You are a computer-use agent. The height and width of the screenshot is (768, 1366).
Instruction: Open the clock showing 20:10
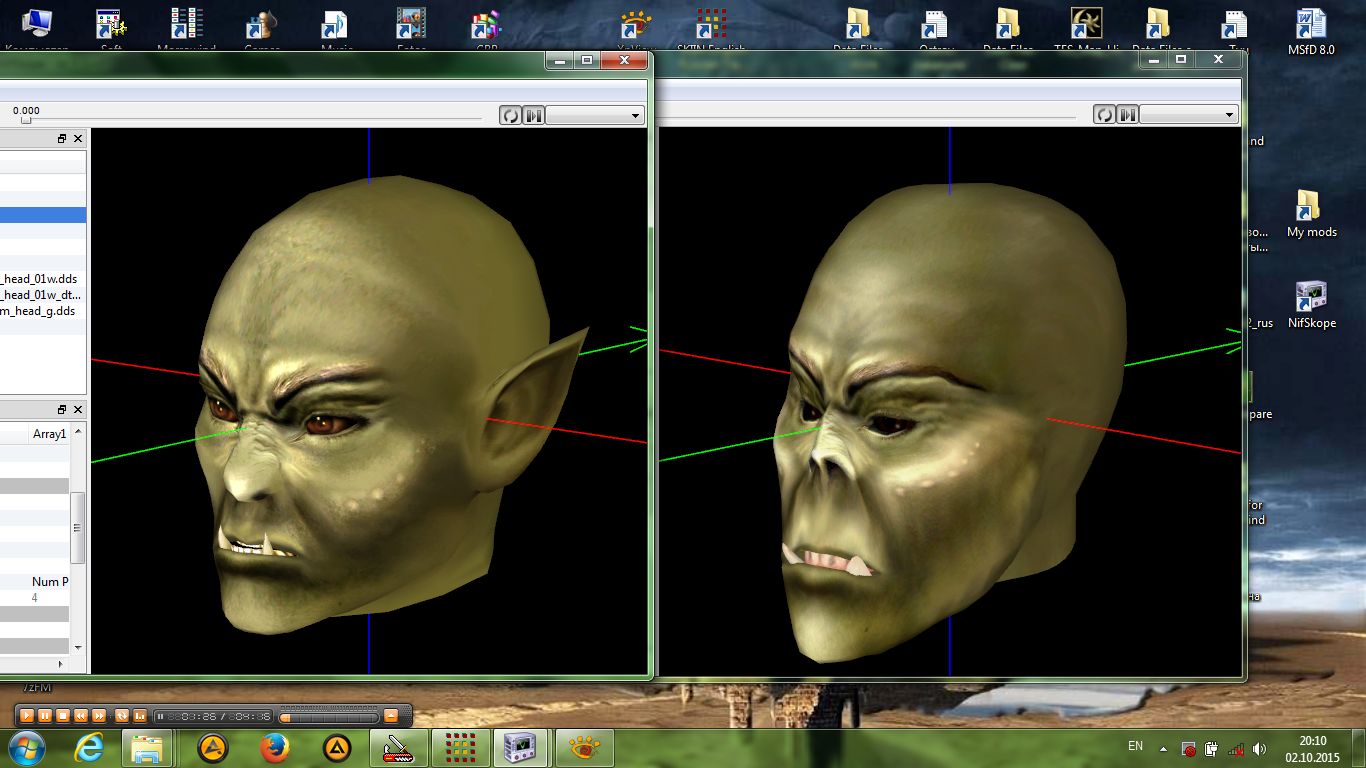(x=1312, y=748)
